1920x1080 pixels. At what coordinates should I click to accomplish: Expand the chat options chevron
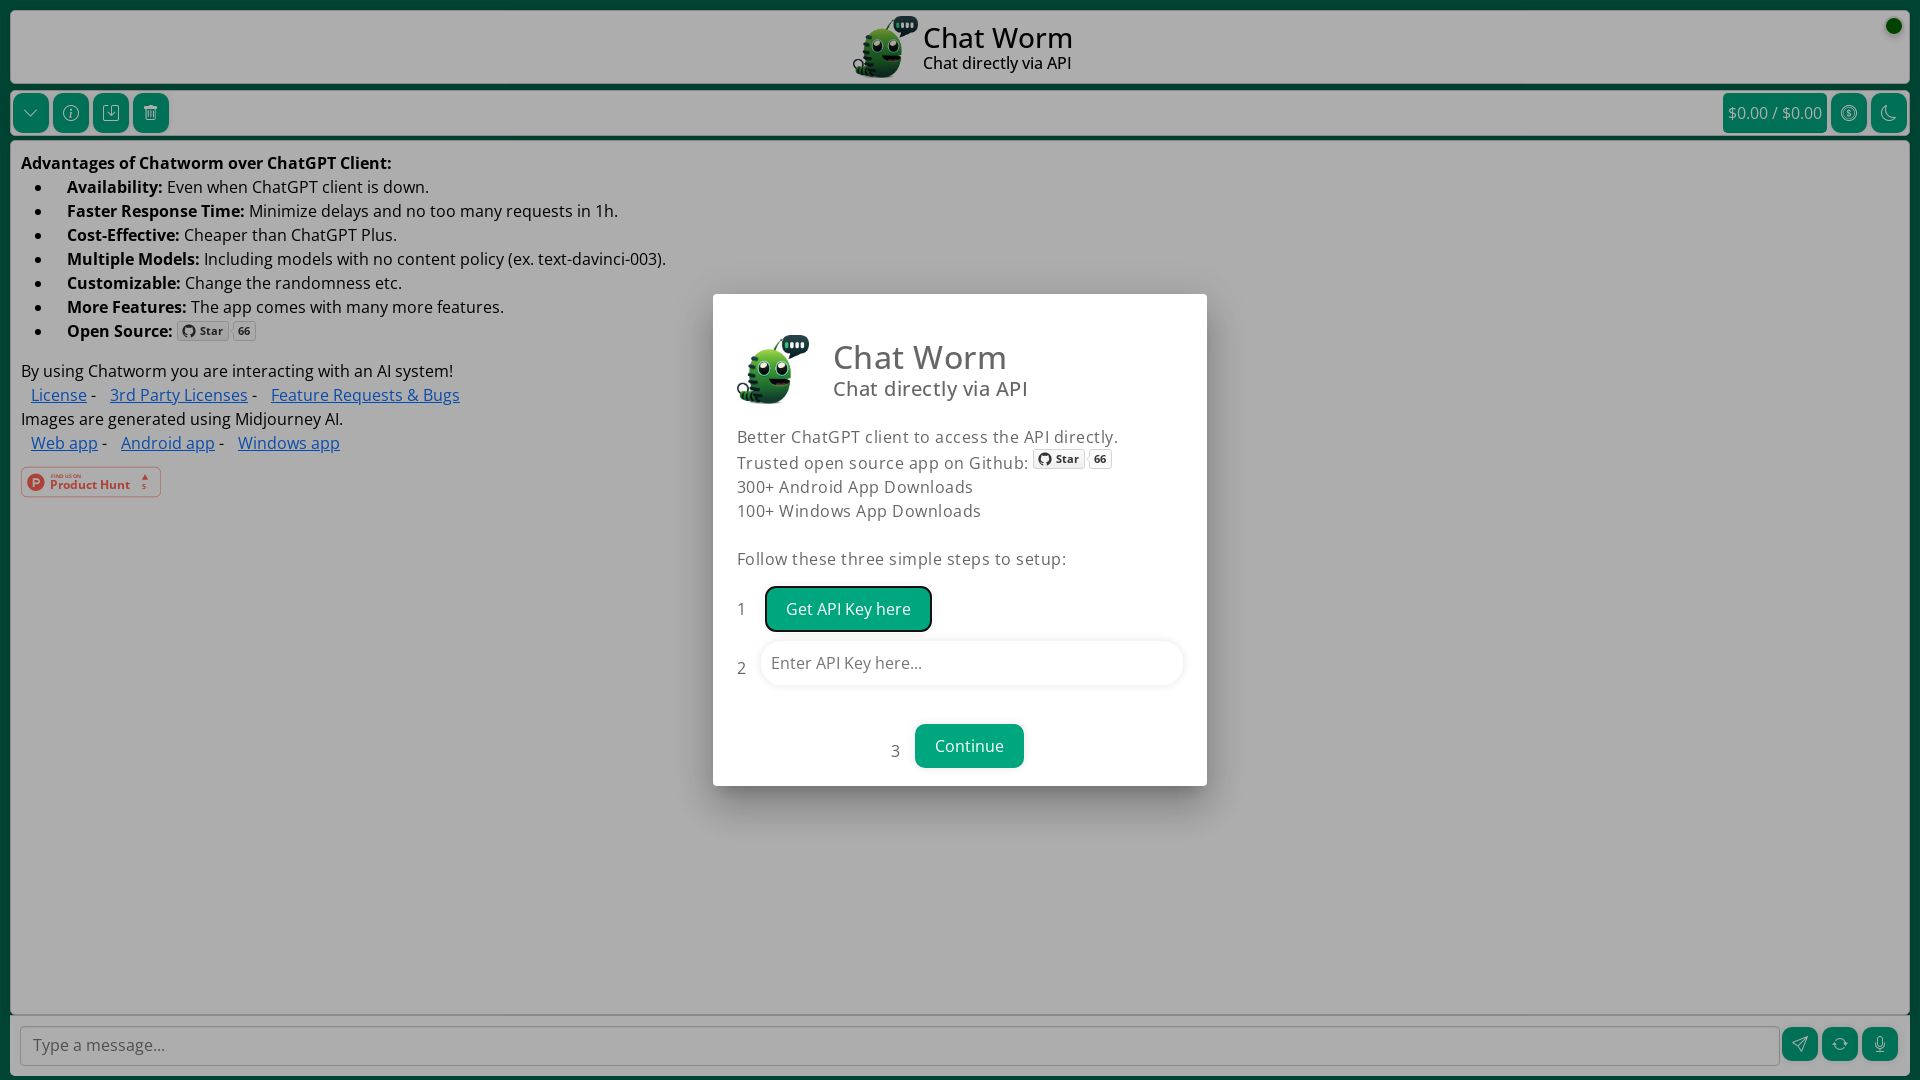tap(31, 113)
